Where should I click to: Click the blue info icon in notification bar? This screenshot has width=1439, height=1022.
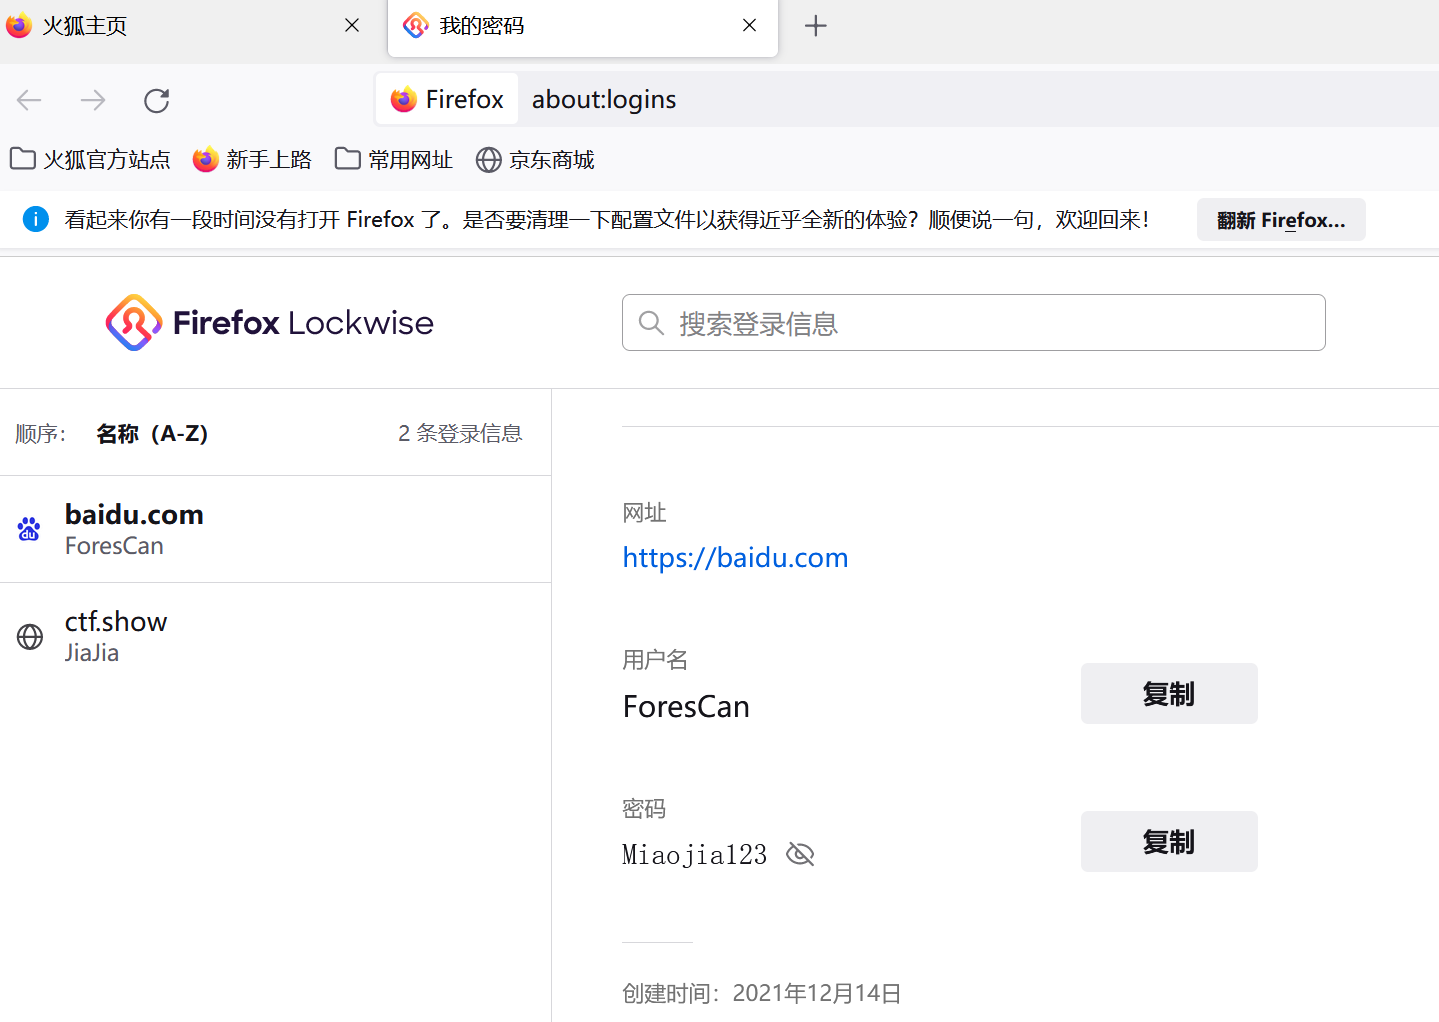pyautogui.click(x=36, y=219)
